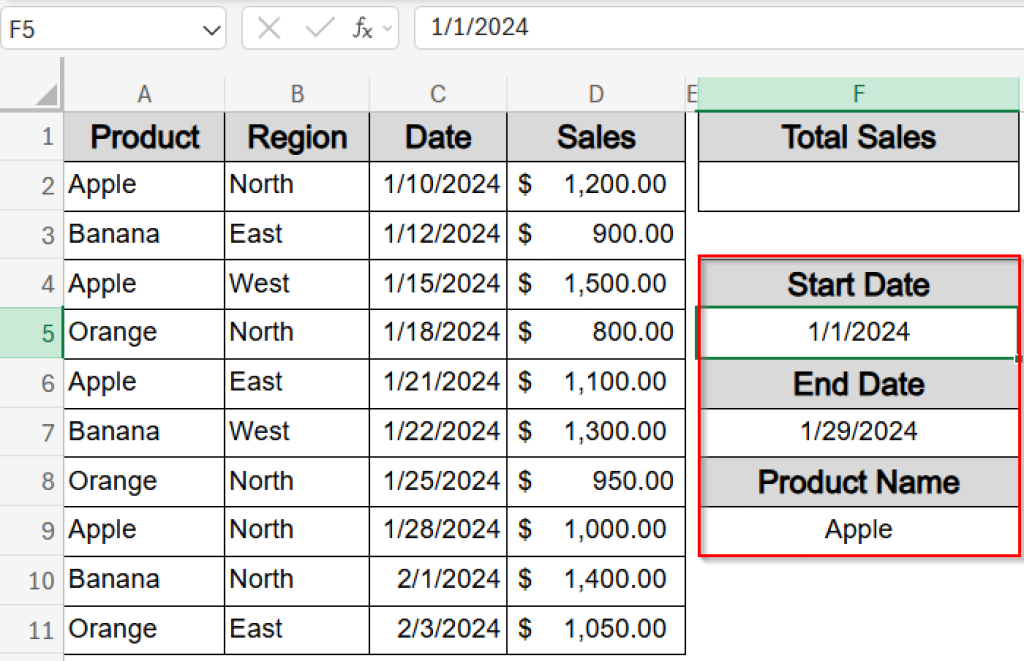
Task: Click the empty cell under Total Sales
Action: pyautogui.click(x=858, y=185)
